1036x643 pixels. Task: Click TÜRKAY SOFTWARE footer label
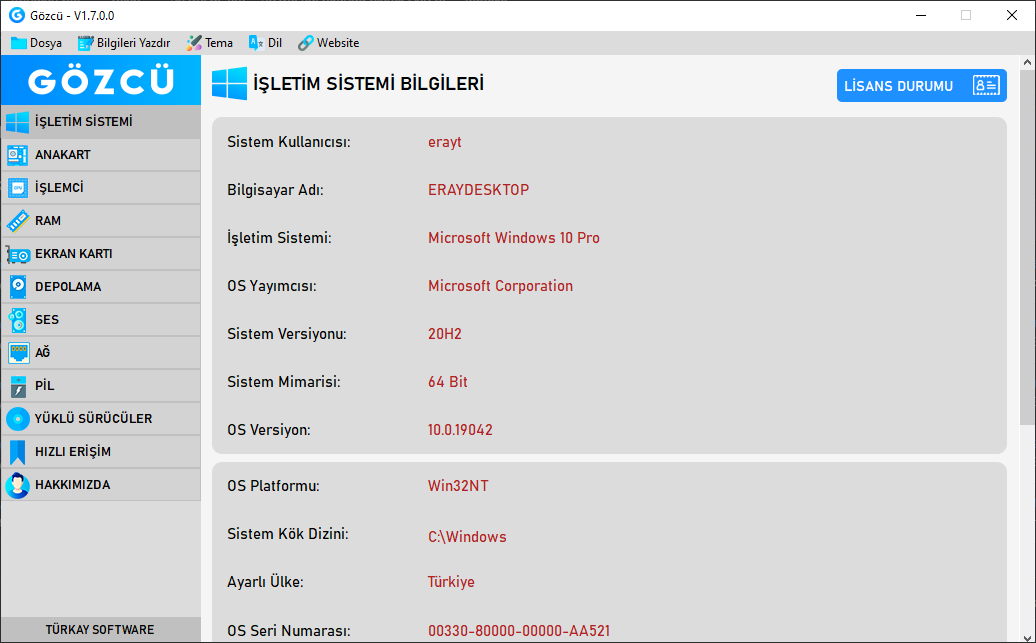click(x=100, y=630)
